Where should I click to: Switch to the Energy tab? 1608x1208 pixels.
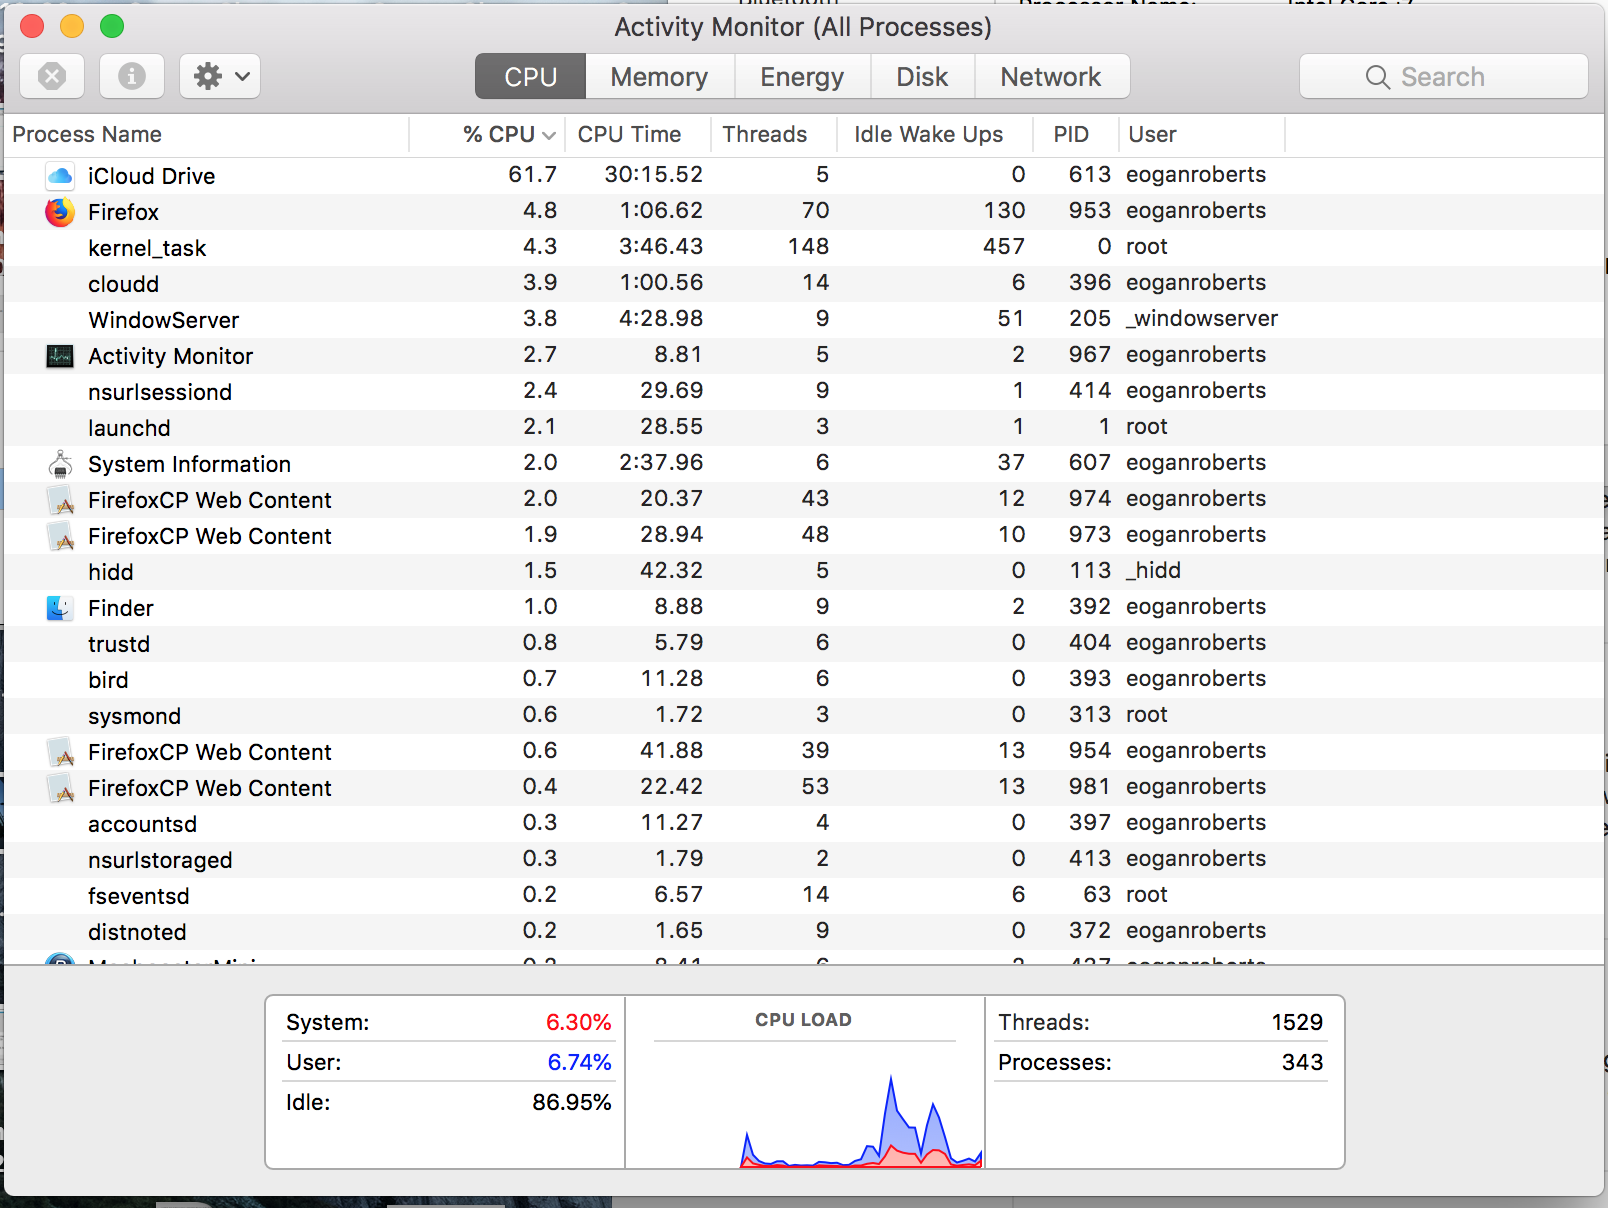(x=802, y=77)
